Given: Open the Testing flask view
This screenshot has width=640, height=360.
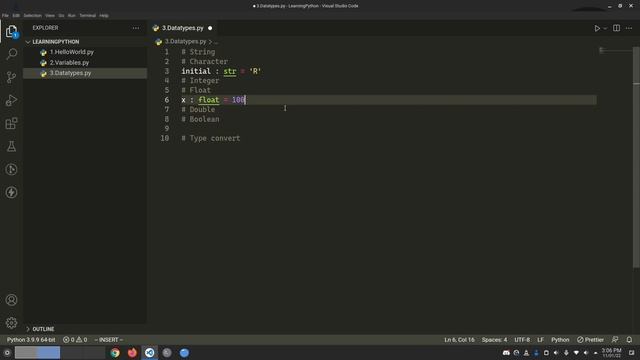Looking at the screenshot, I should [x=11, y=146].
